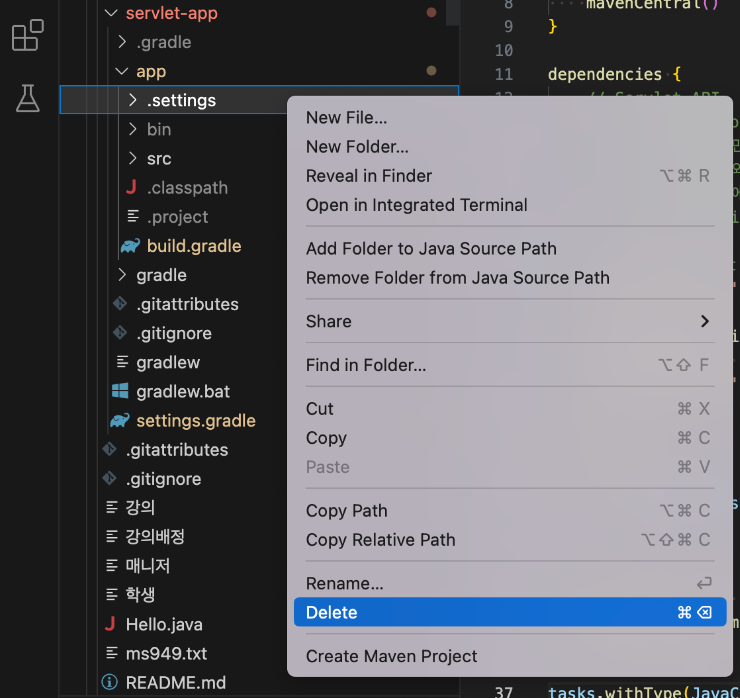This screenshot has width=740, height=698.
Task: Choose Cut from context menu
Action: point(510,409)
